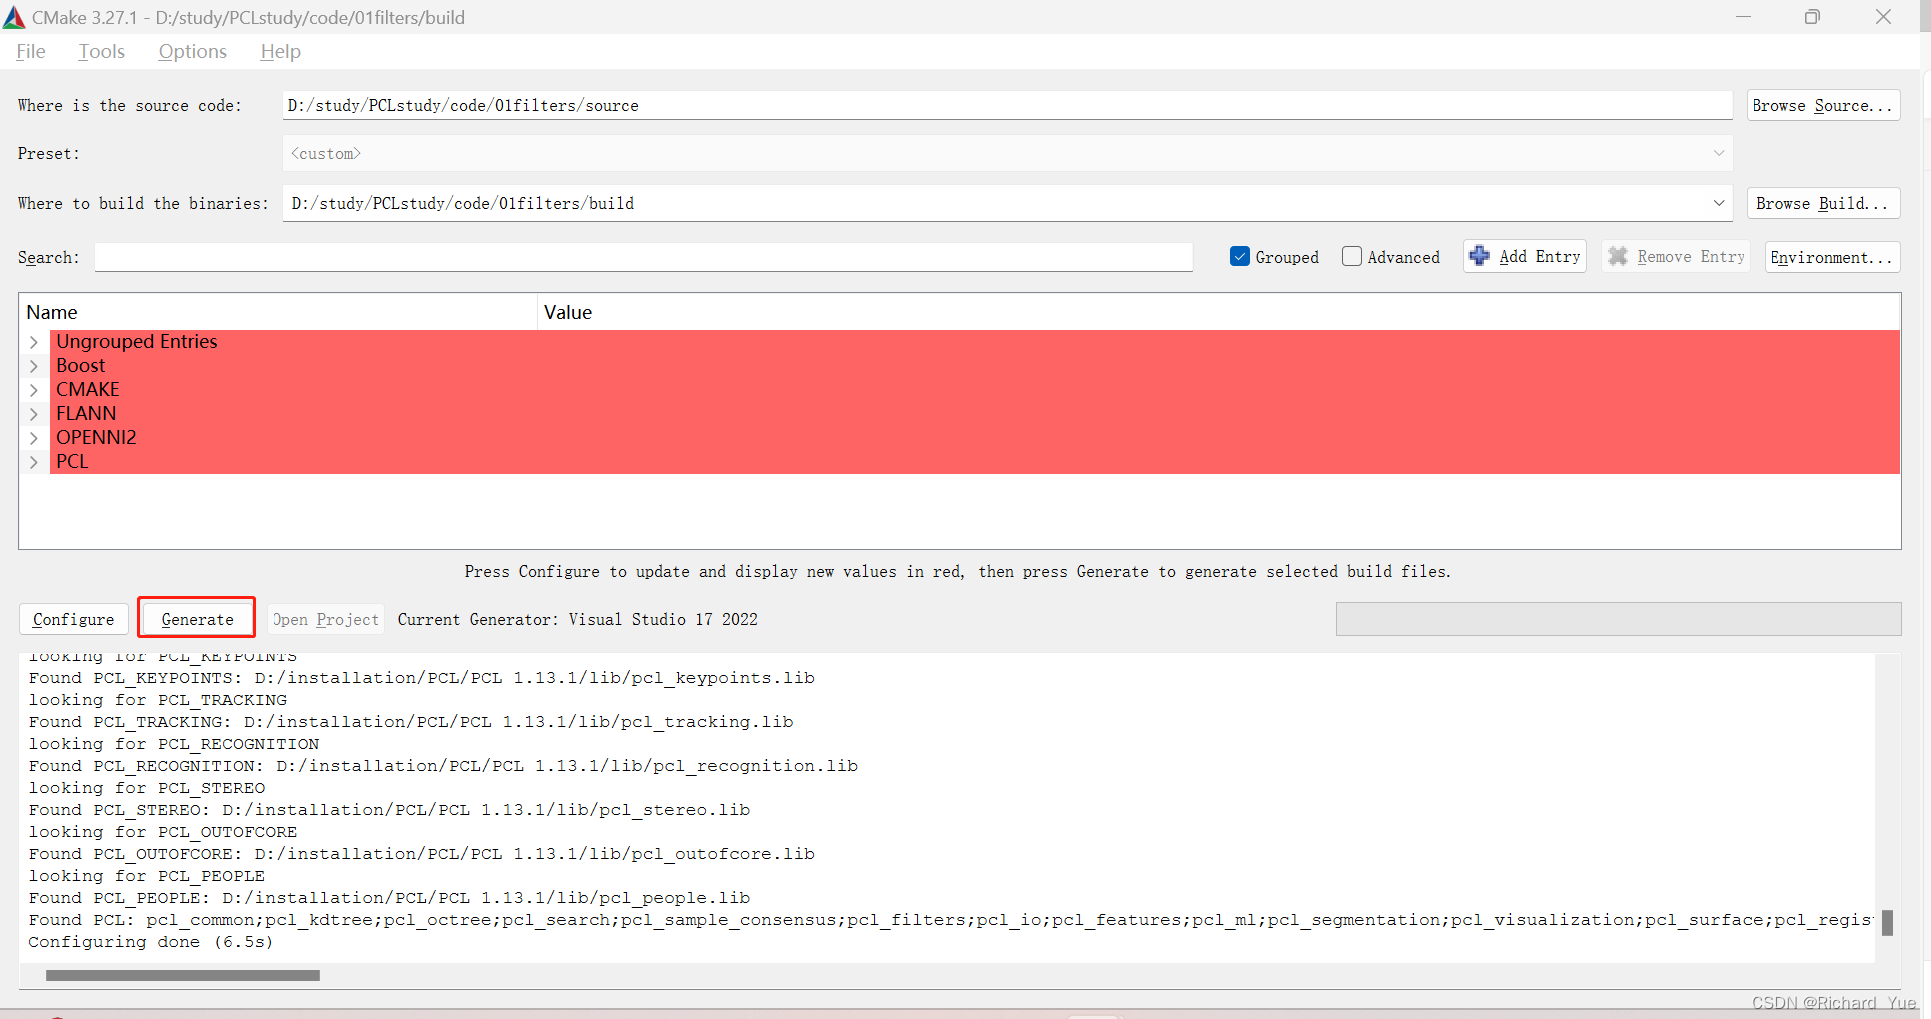The image size is (1931, 1019).
Task: Select the OPENNI2 row label
Action: tap(96, 438)
